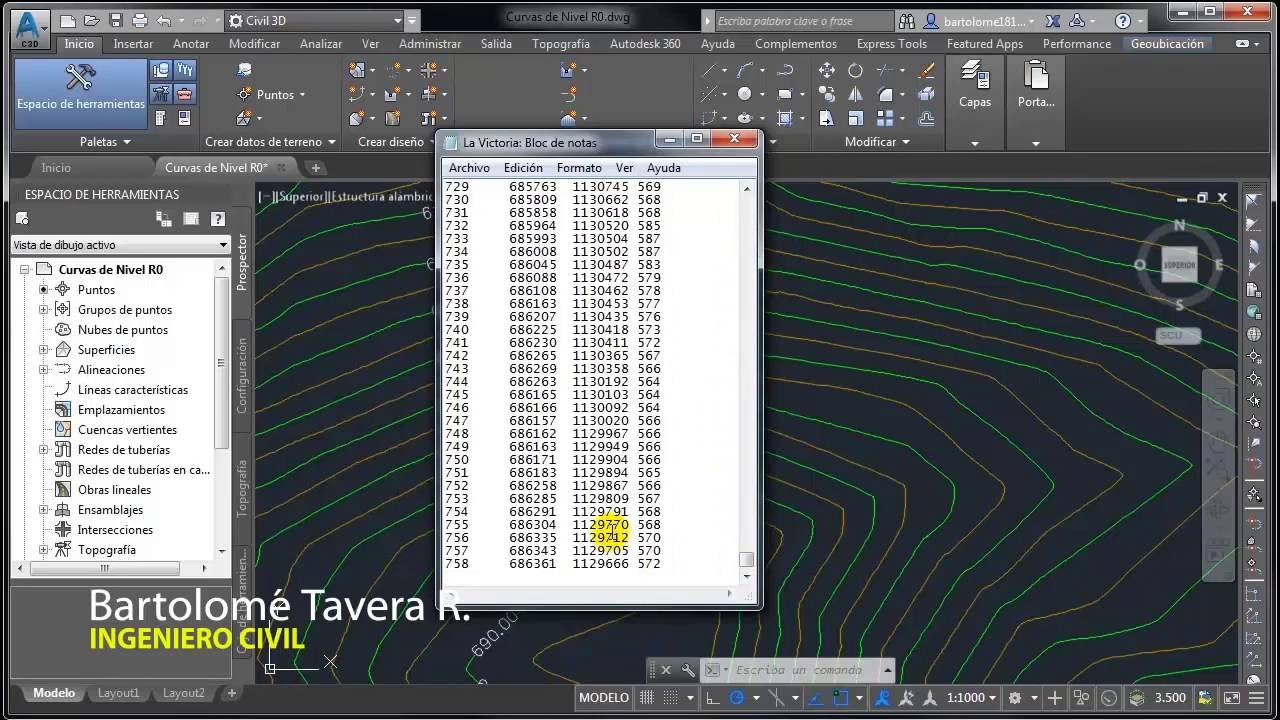Click the Puntos point creation icon
The width and height of the screenshot is (1280, 720).
point(244,94)
